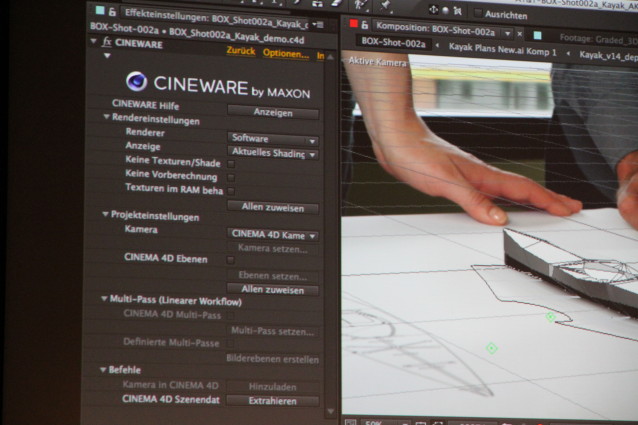Select the Puppet Pin tool in the top toolbar
Viewport: 638px width, 425px height.
[385, 4]
